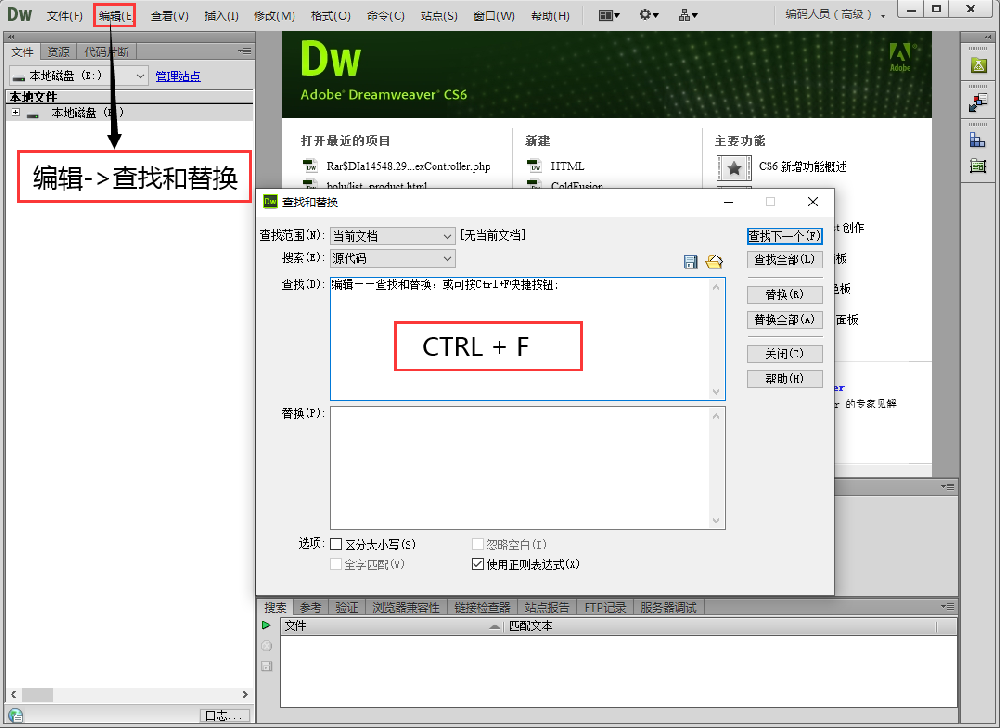Open the 窗口(W) menu
The image size is (1000, 728).
coord(494,15)
